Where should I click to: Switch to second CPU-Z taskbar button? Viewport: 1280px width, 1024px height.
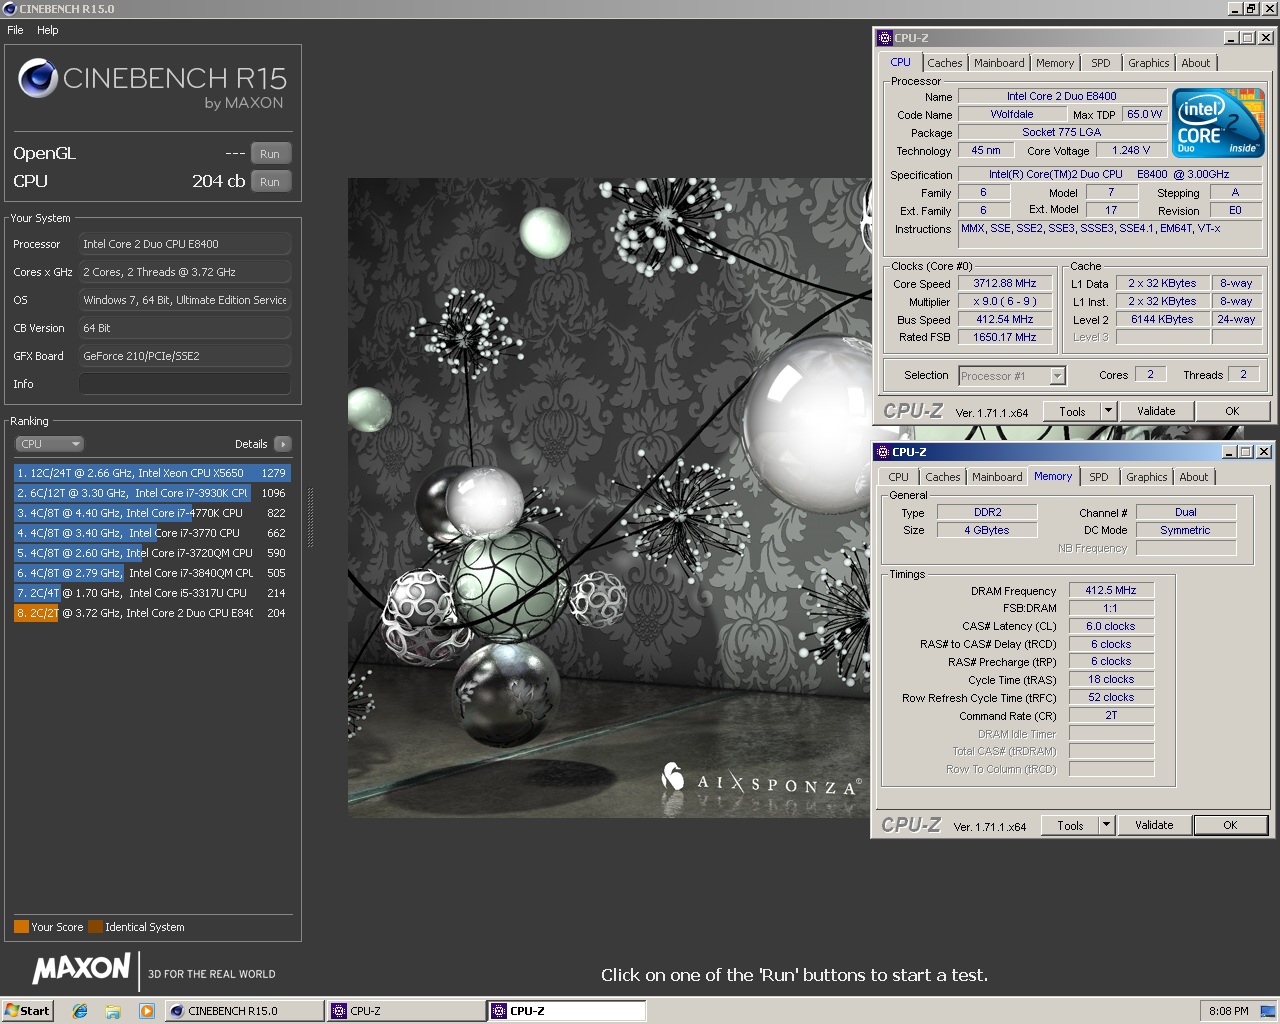pyautogui.click(x=566, y=1011)
